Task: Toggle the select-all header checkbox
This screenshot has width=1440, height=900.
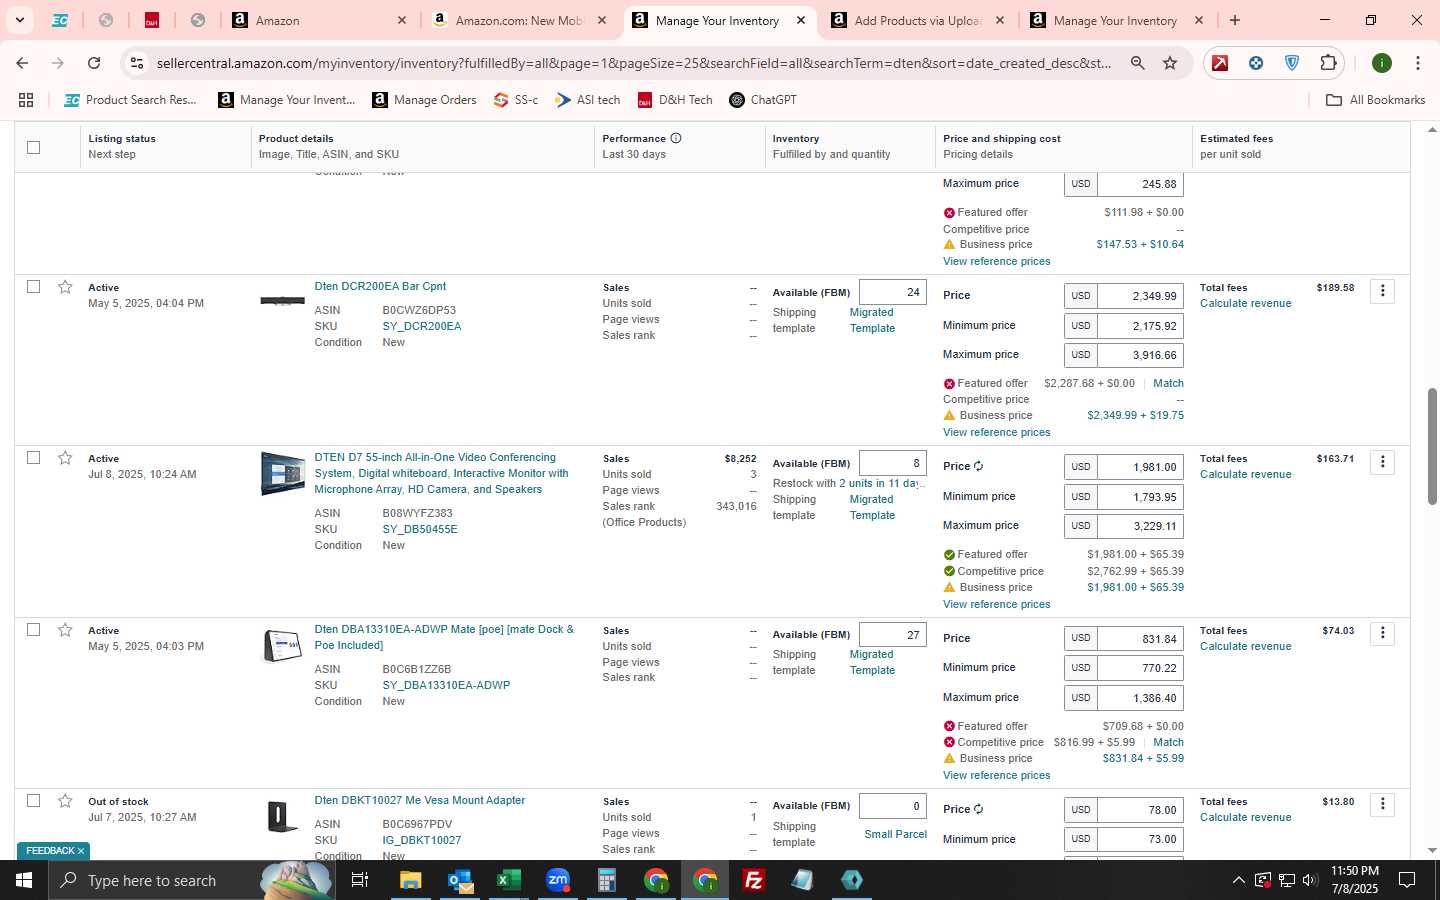Action: tap(33, 147)
